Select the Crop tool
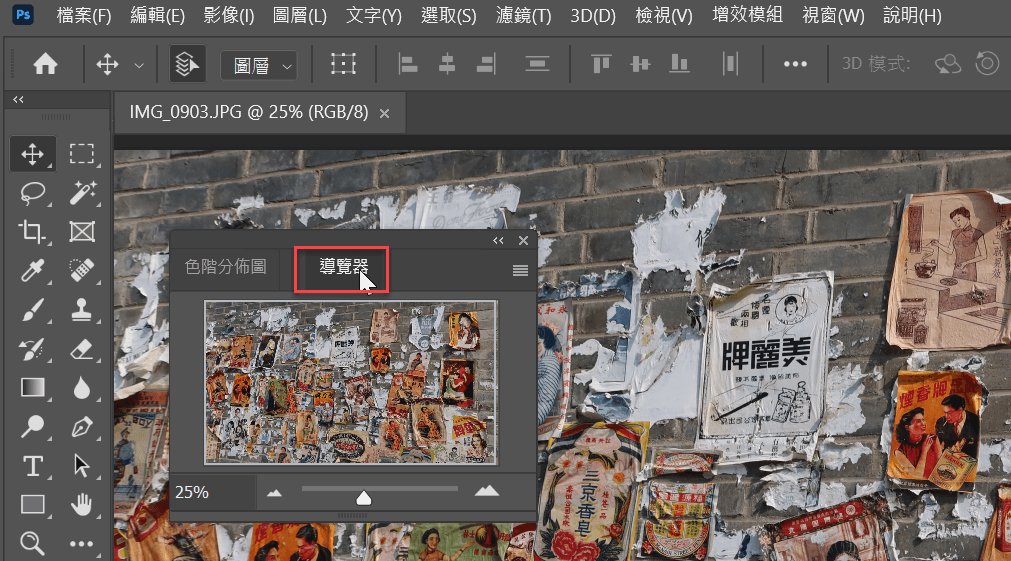 point(32,231)
